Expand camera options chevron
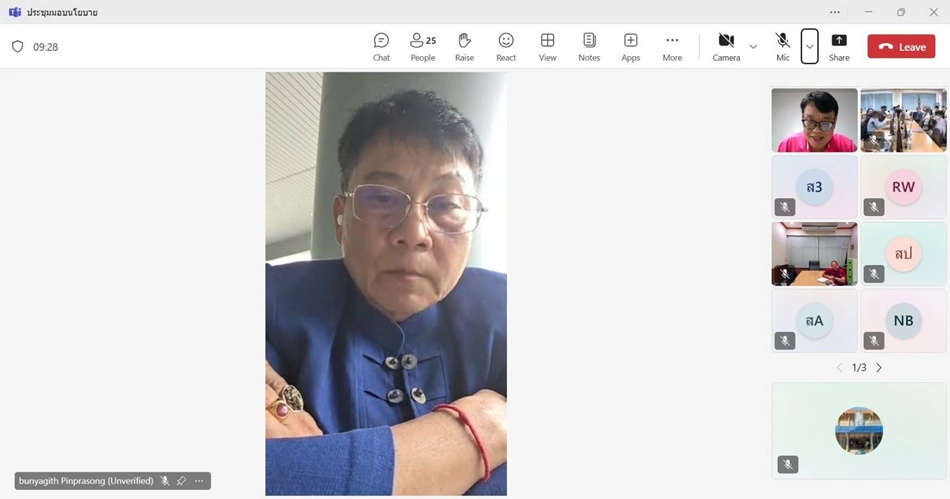 [x=753, y=47]
